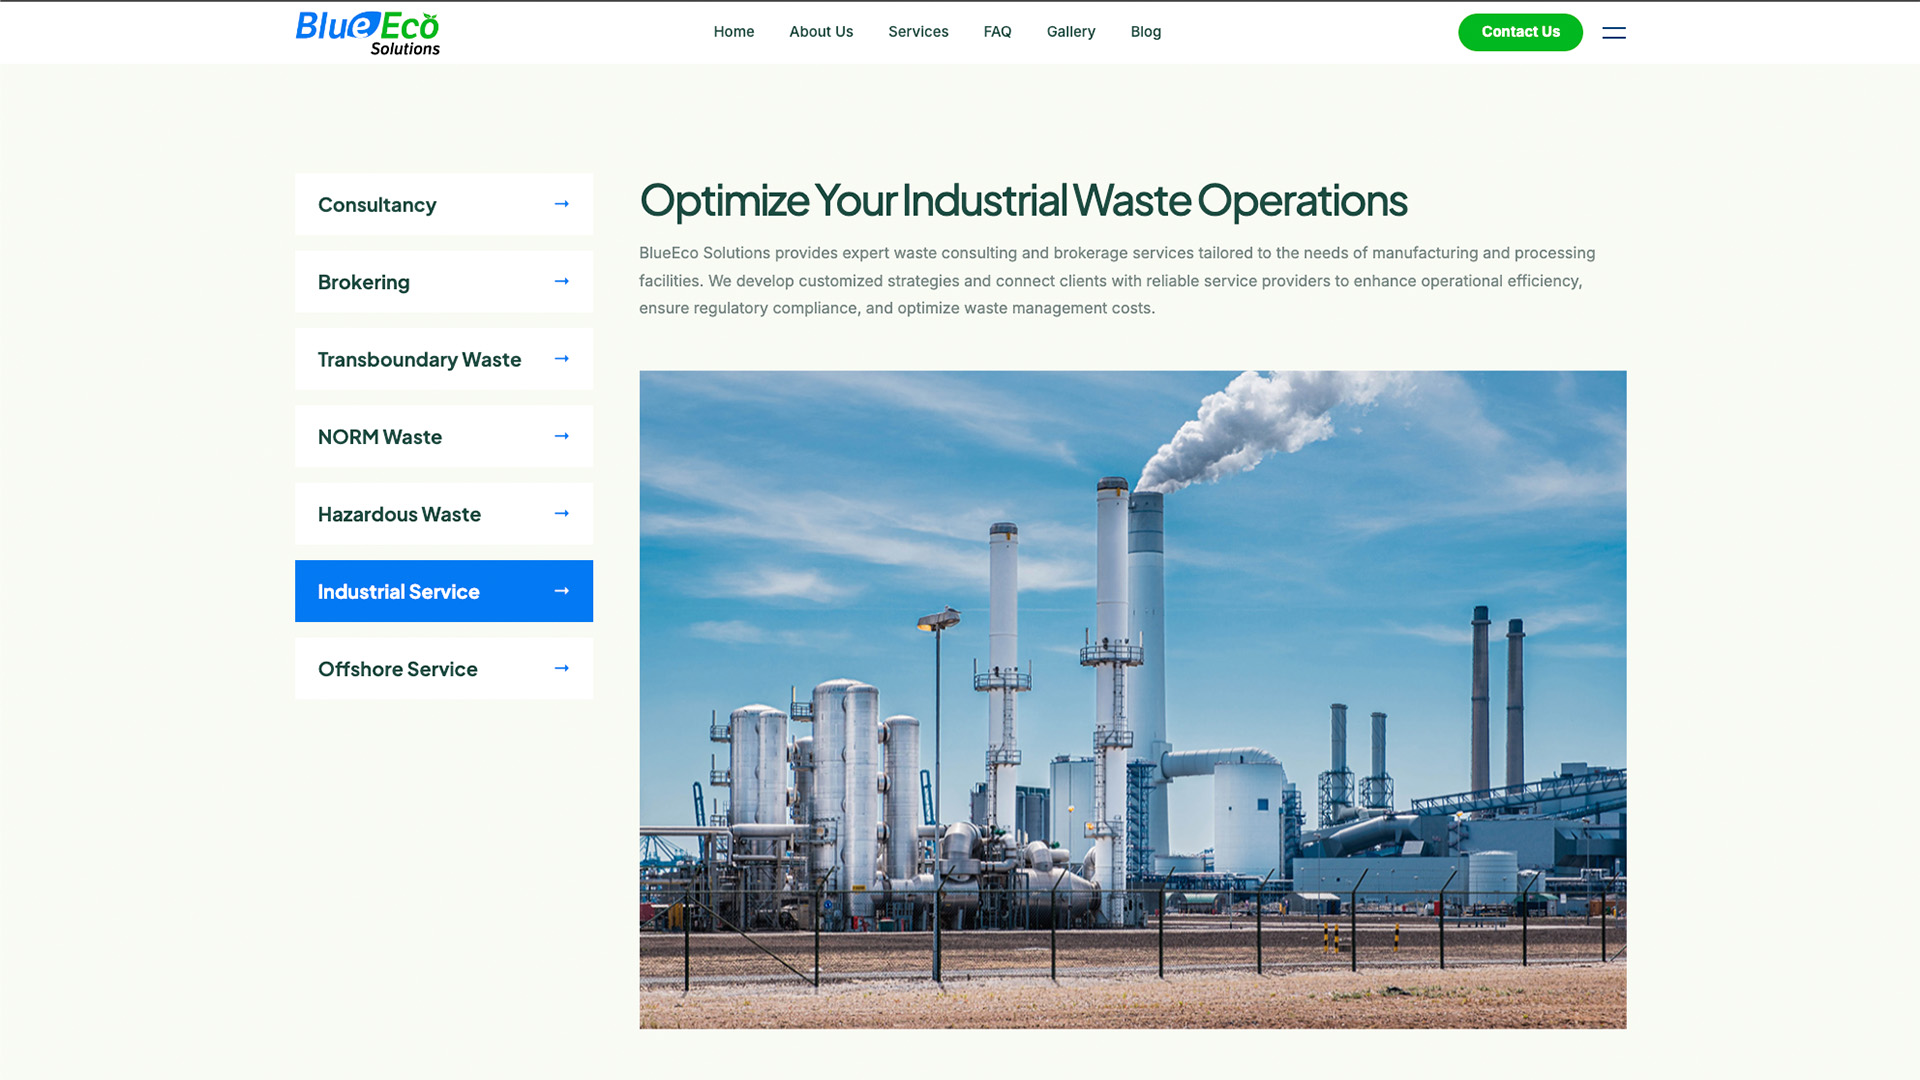The width and height of the screenshot is (1920, 1080).
Task: Open the Offshore Service sidebar label
Action: tap(397, 669)
